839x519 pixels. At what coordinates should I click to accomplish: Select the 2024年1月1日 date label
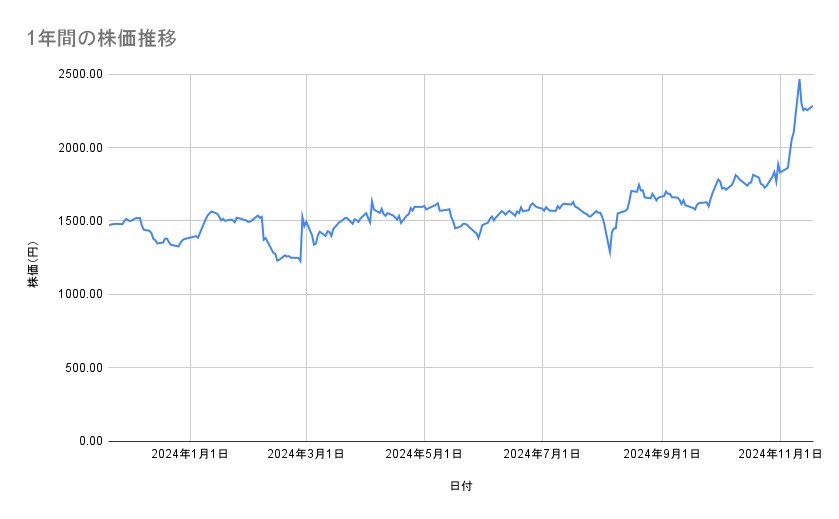[190, 454]
